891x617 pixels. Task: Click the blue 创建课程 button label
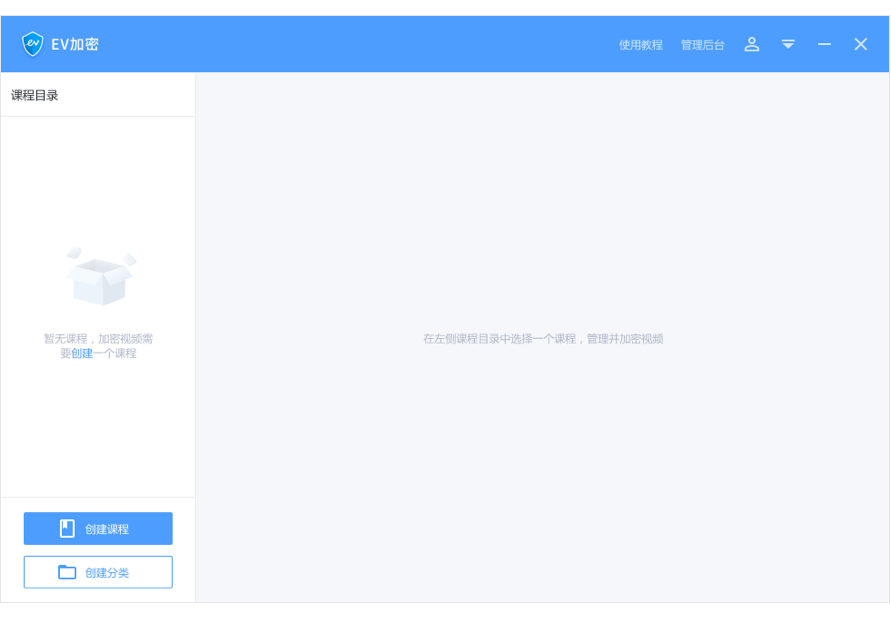click(x=107, y=529)
